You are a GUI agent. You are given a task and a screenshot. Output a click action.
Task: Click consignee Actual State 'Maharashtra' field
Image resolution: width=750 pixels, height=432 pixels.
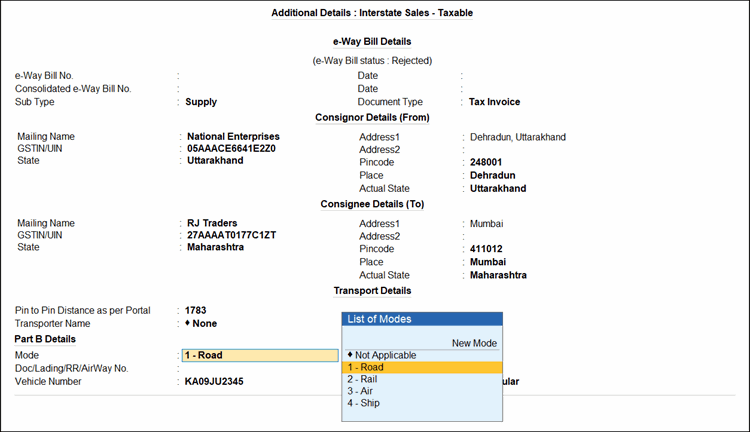(x=498, y=275)
